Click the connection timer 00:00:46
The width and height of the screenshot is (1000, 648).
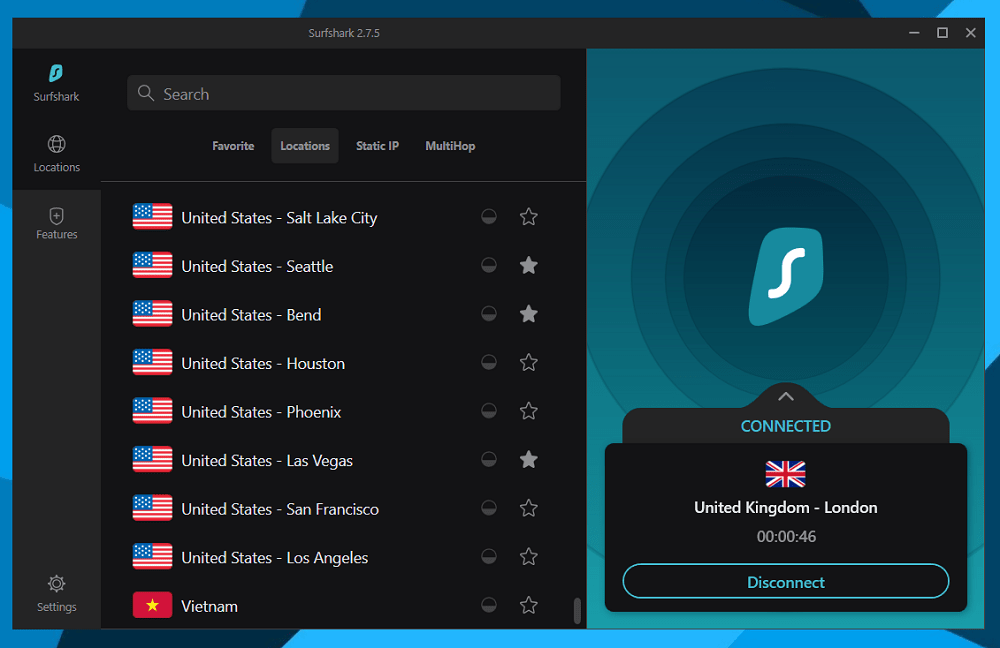786,536
